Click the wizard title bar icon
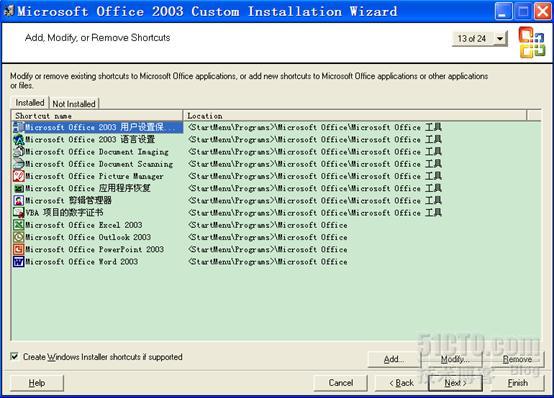The width and height of the screenshot is (554, 398). coord(9,11)
